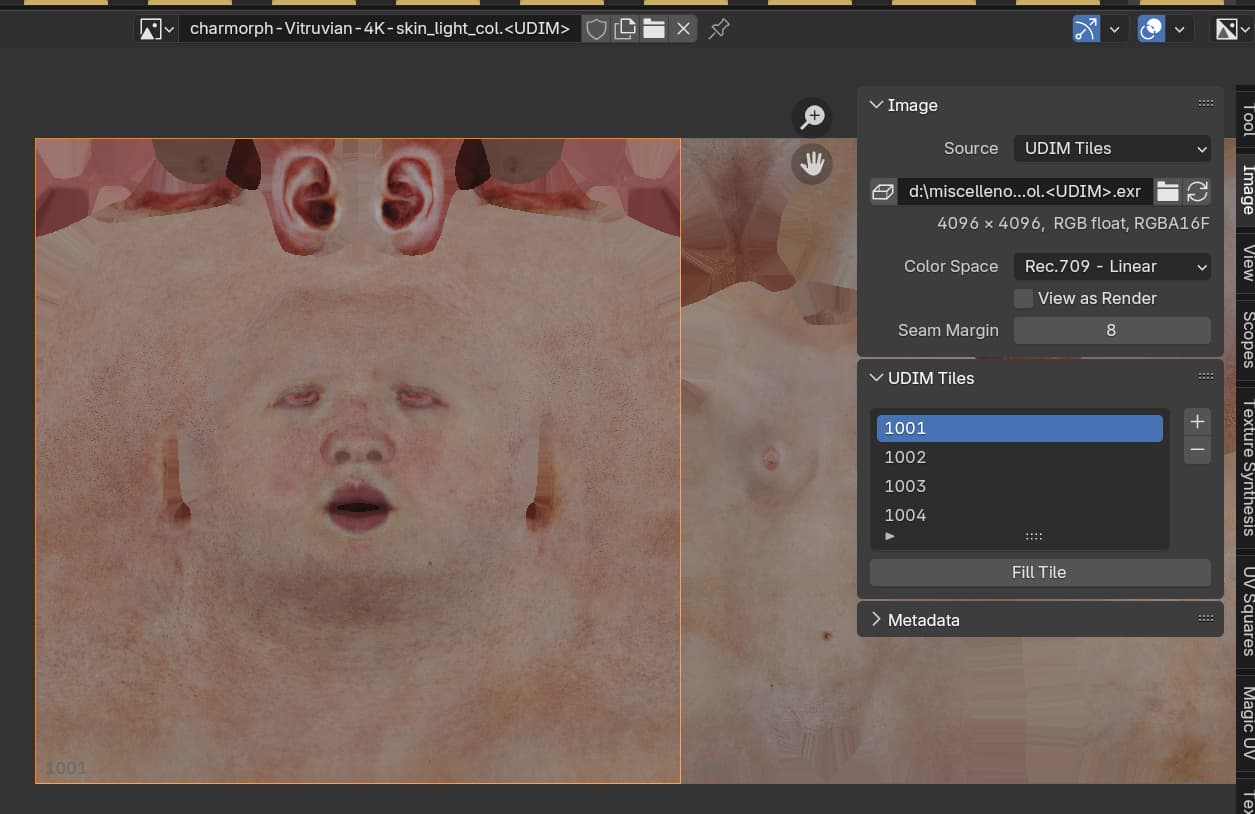Click the zoom magnifier gizmo
Image resolution: width=1255 pixels, height=814 pixels.
point(812,118)
